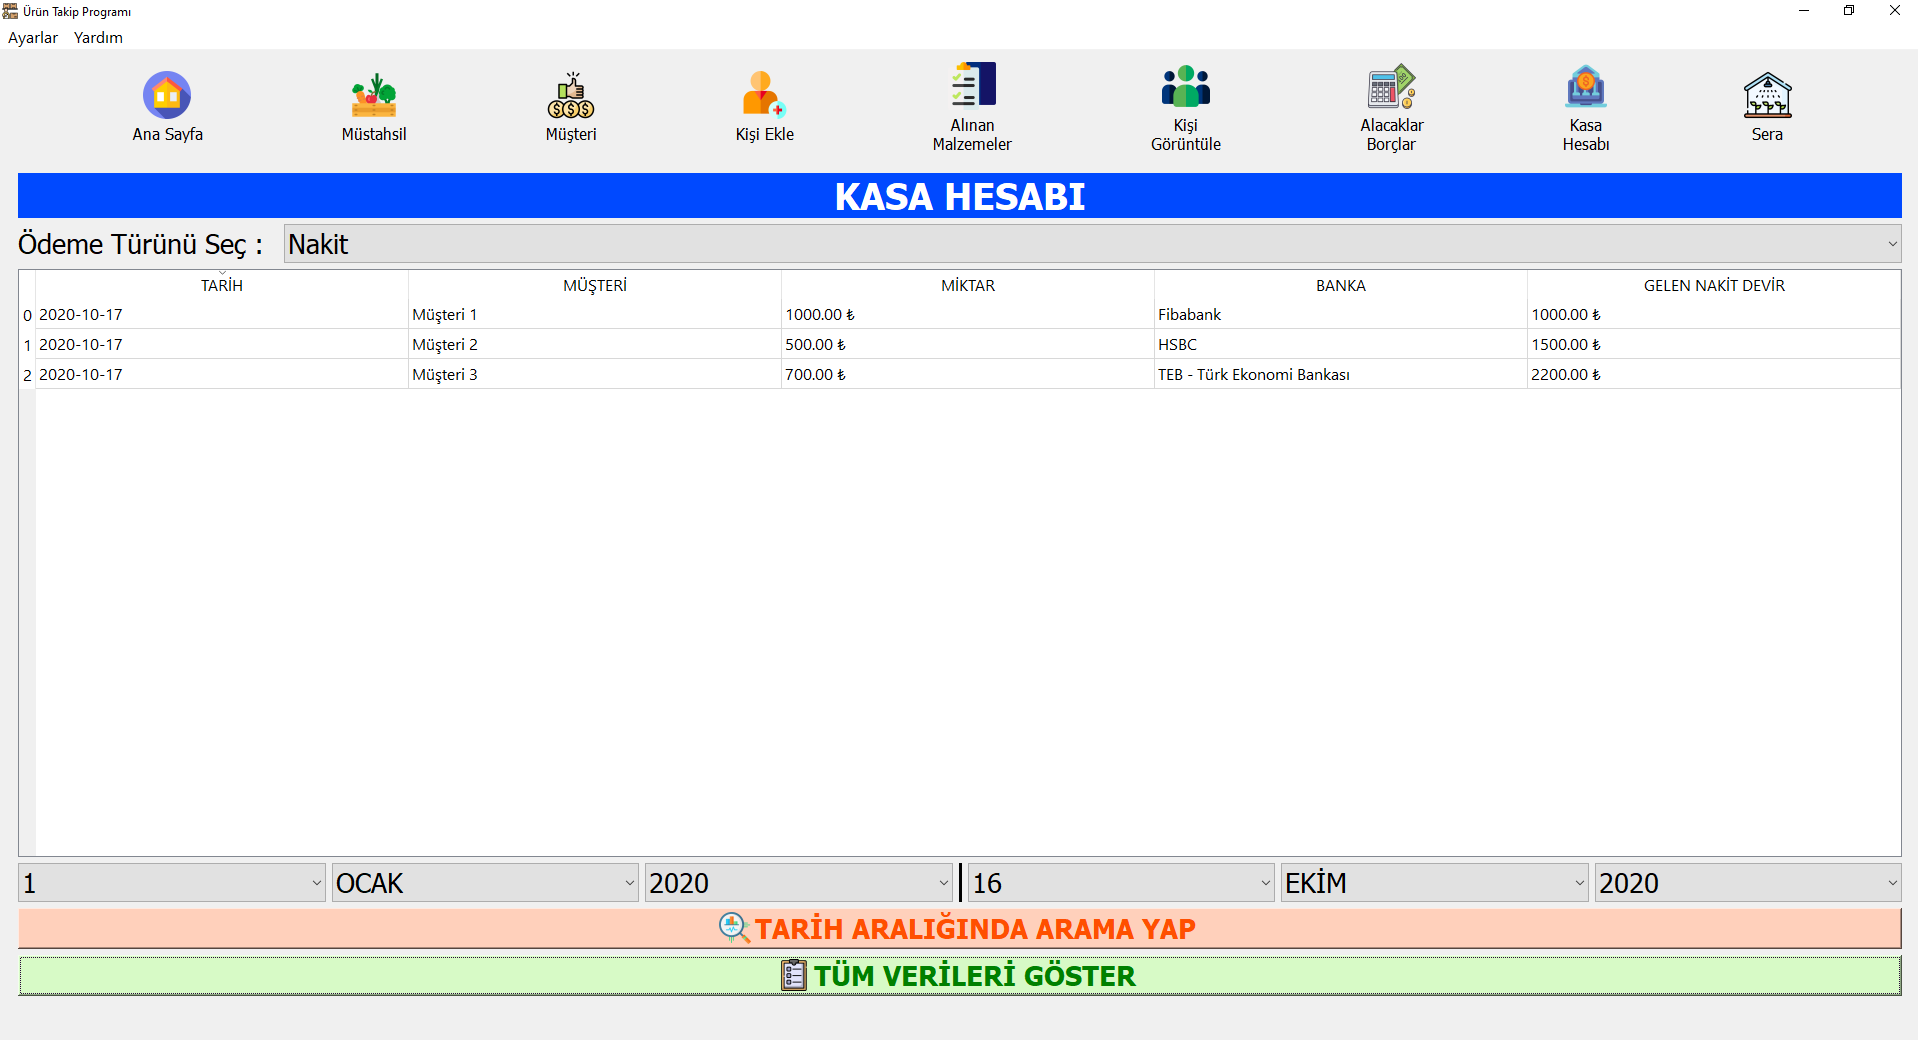The image size is (1918, 1040).
Task: Click the Müstahsil vegetables icon
Action: [x=373, y=96]
